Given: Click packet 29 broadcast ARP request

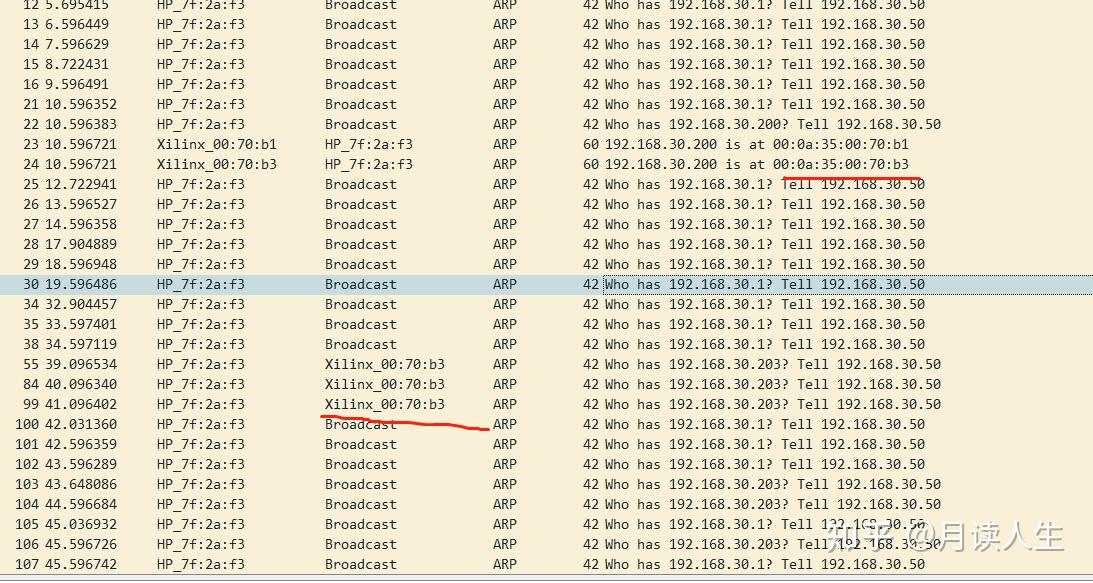Looking at the screenshot, I should pos(400,264).
